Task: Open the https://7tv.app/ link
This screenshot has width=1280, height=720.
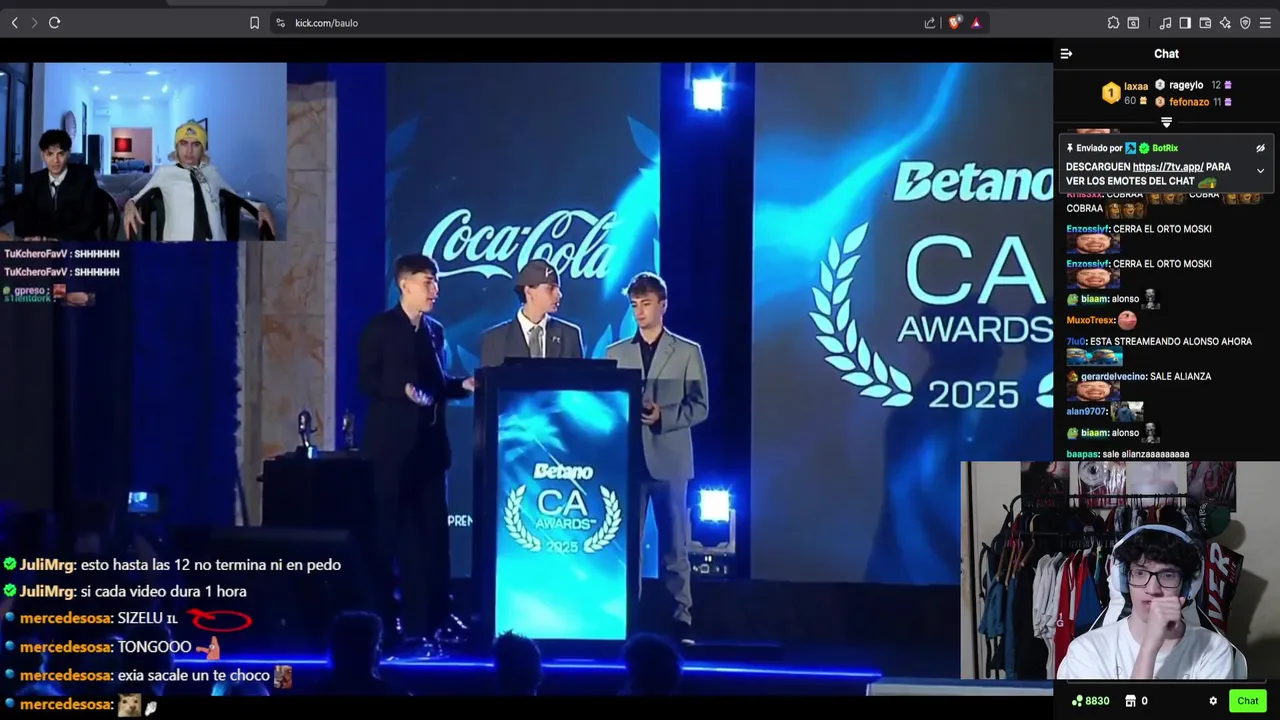Action: (x=1168, y=167)
